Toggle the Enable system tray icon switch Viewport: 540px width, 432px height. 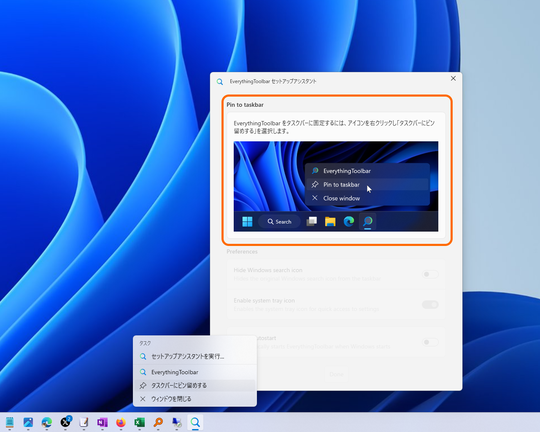click(x=430, y=305)
